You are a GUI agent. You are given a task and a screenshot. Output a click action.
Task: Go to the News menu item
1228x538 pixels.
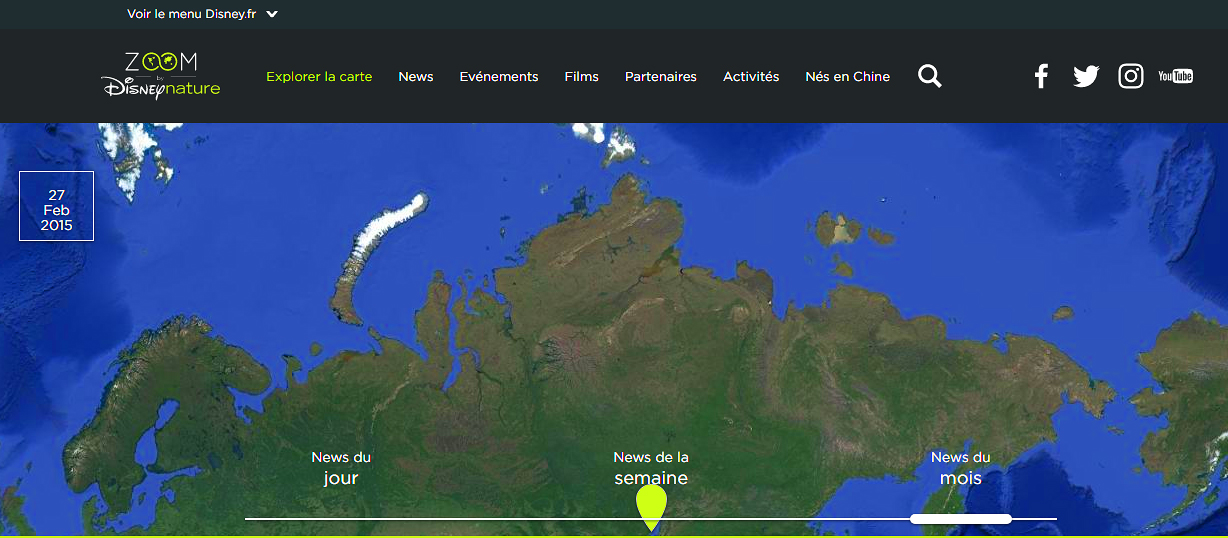416,77
